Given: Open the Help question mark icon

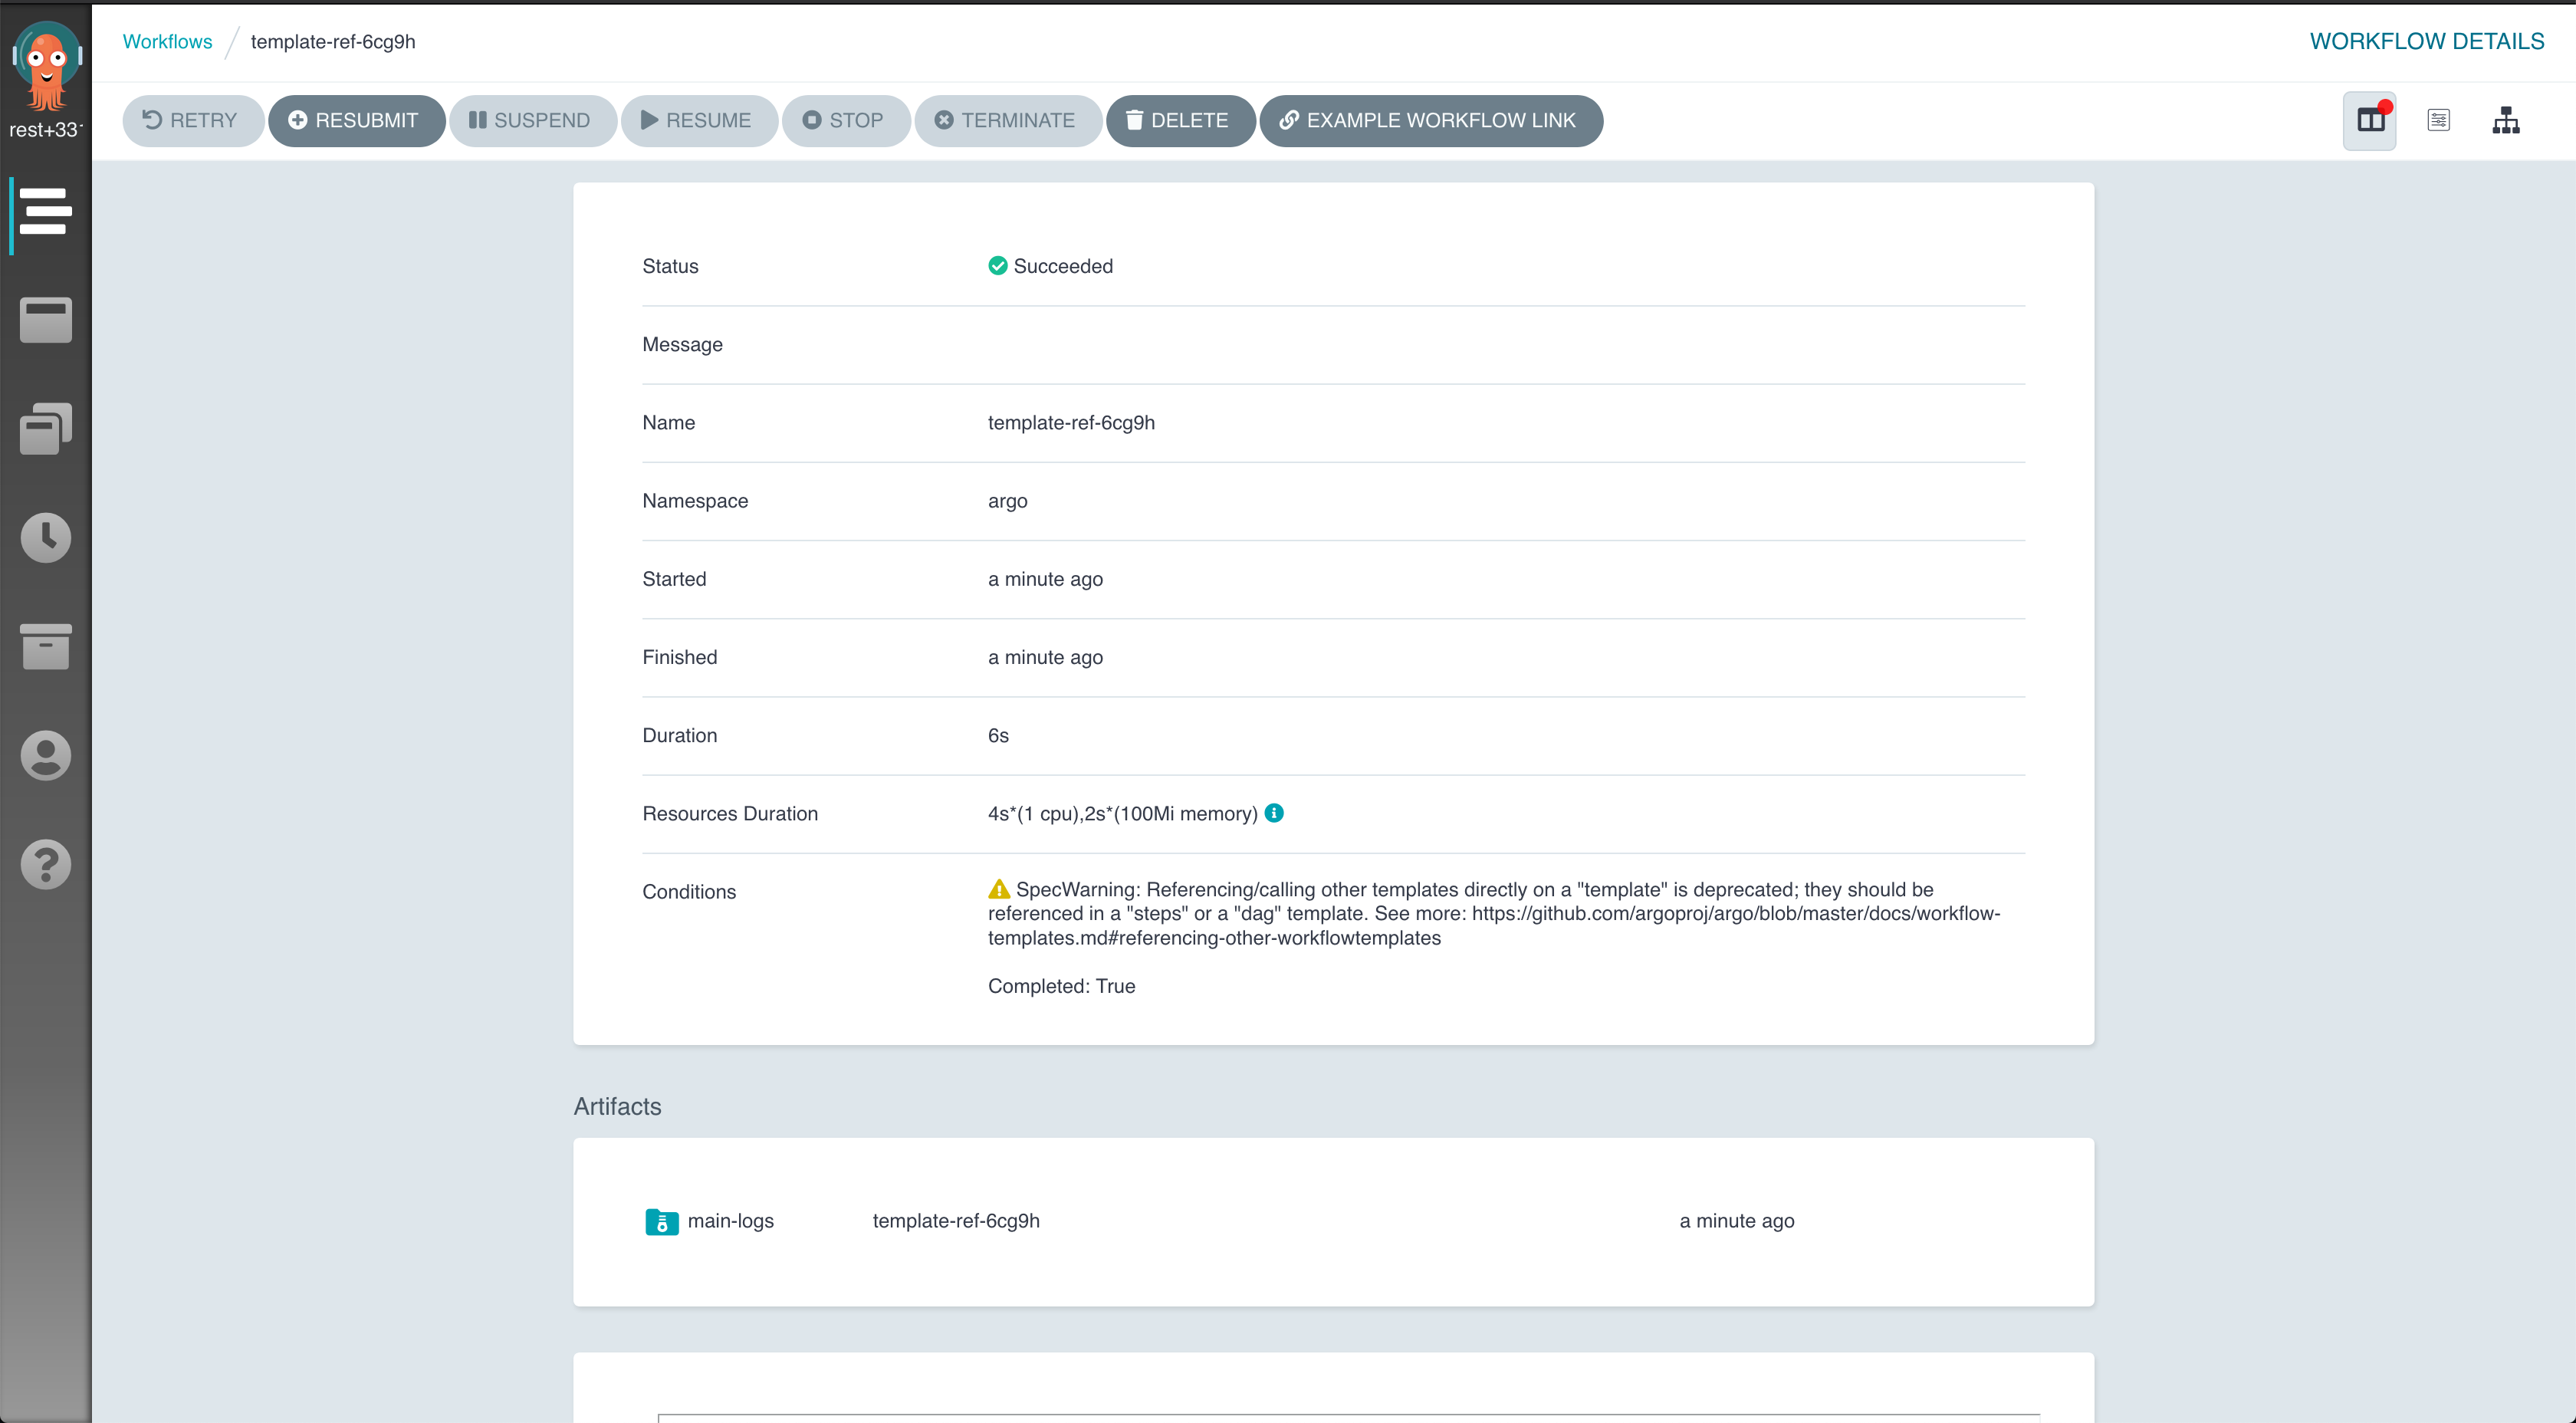Looking at the screenshot, I should coord(45,864).
